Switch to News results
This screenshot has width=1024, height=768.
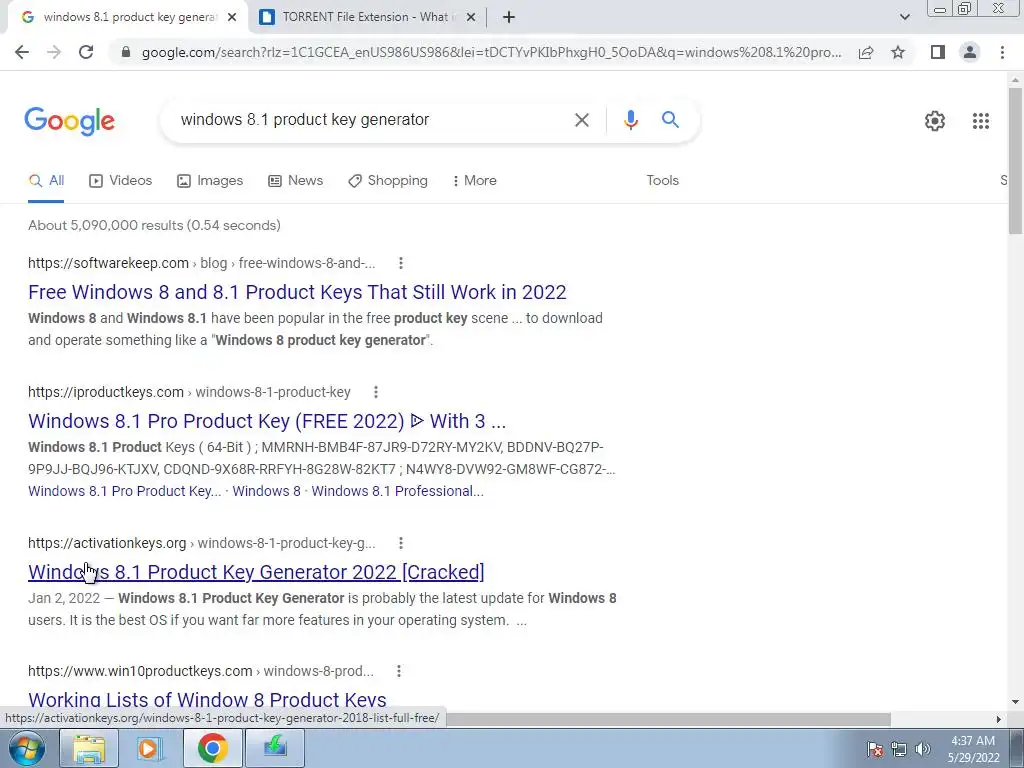pos(295,181)
